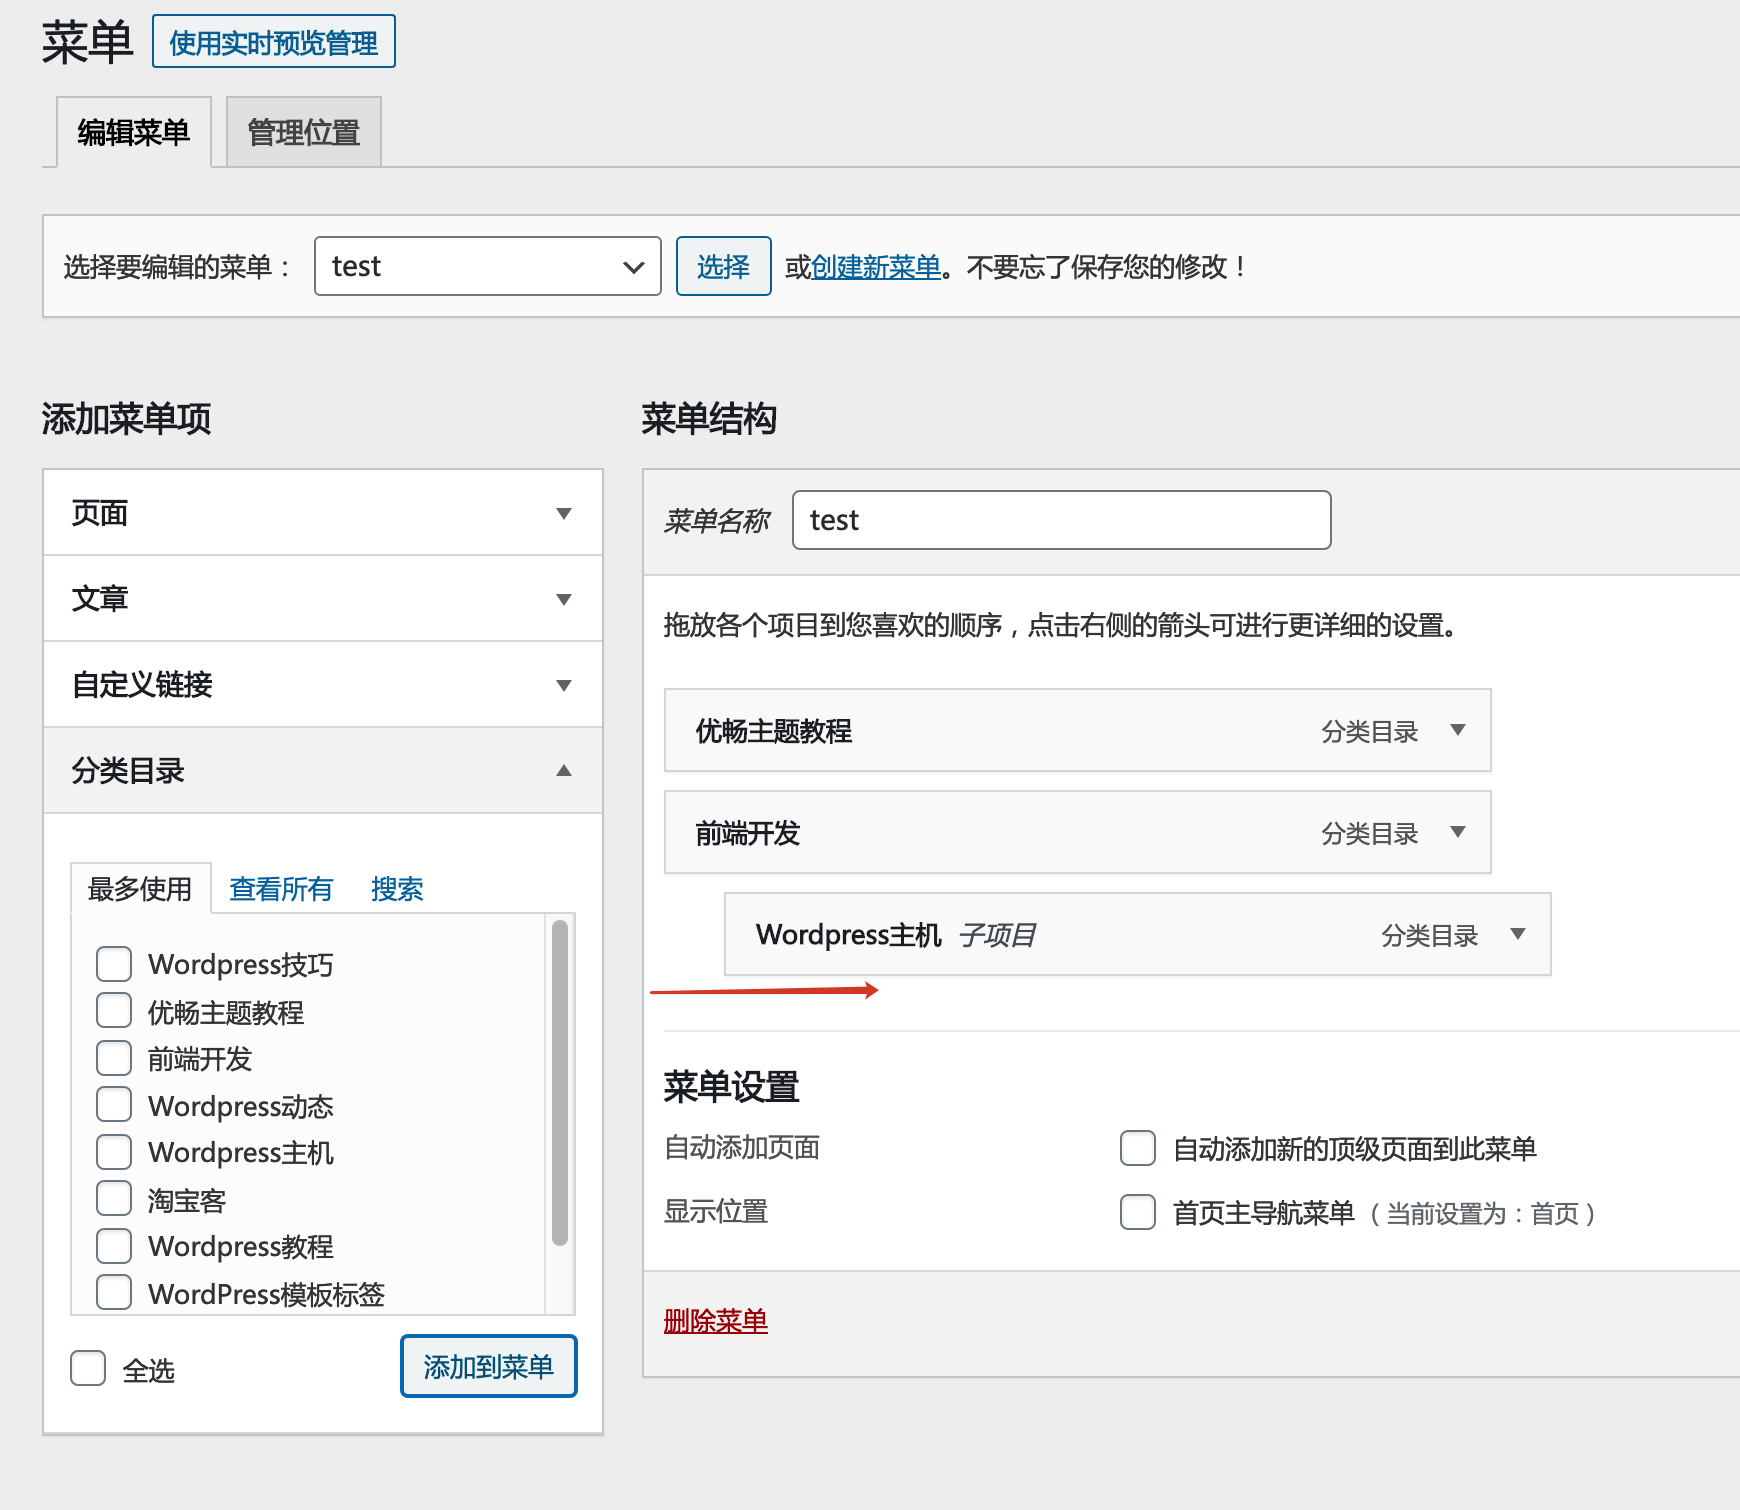Enable 自动添加新的顶级页面到此菜单 option
The image size is (1740, 1510).
[1138, 1148]
